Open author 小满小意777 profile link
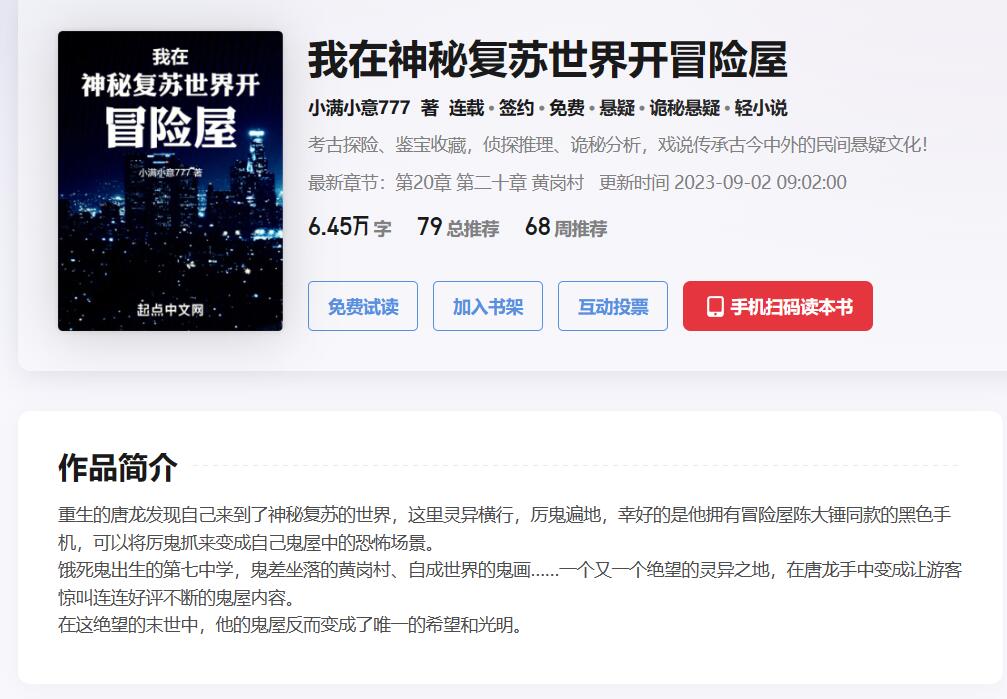The width and height of the screenshot is (1007, 699). [359, 108]
